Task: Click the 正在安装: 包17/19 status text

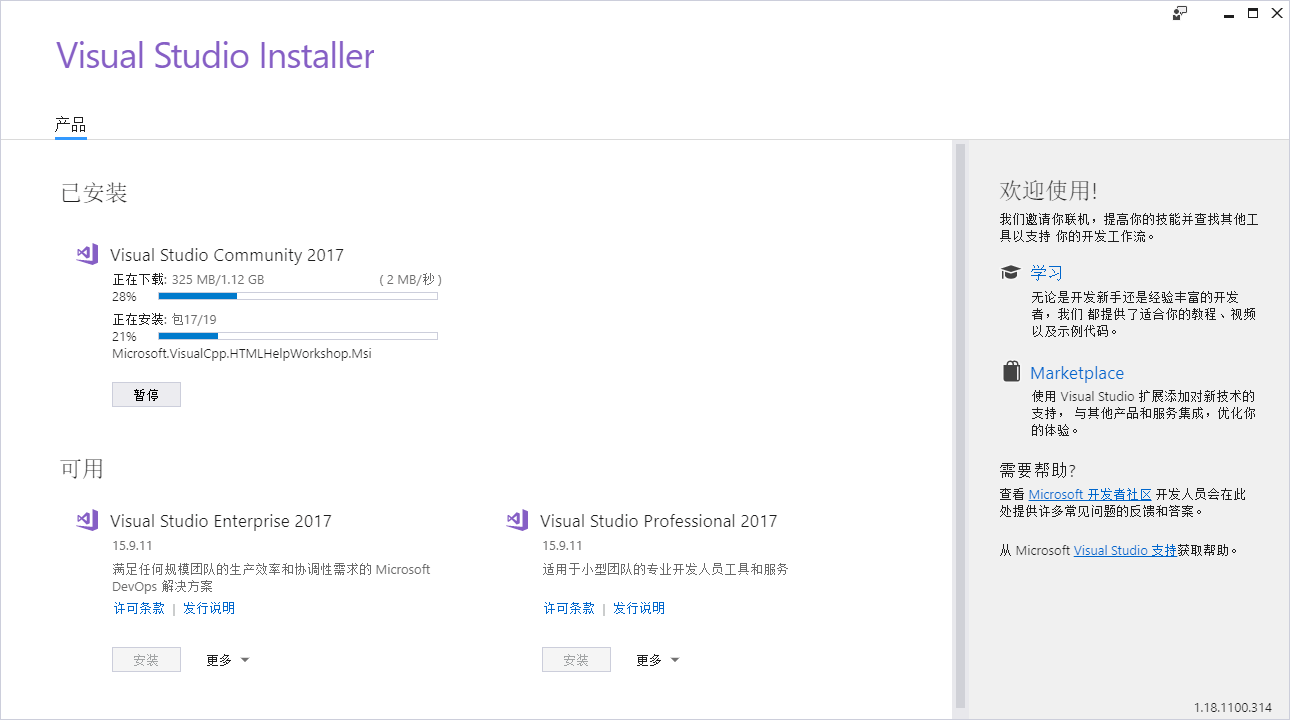Action: point(164,319)
